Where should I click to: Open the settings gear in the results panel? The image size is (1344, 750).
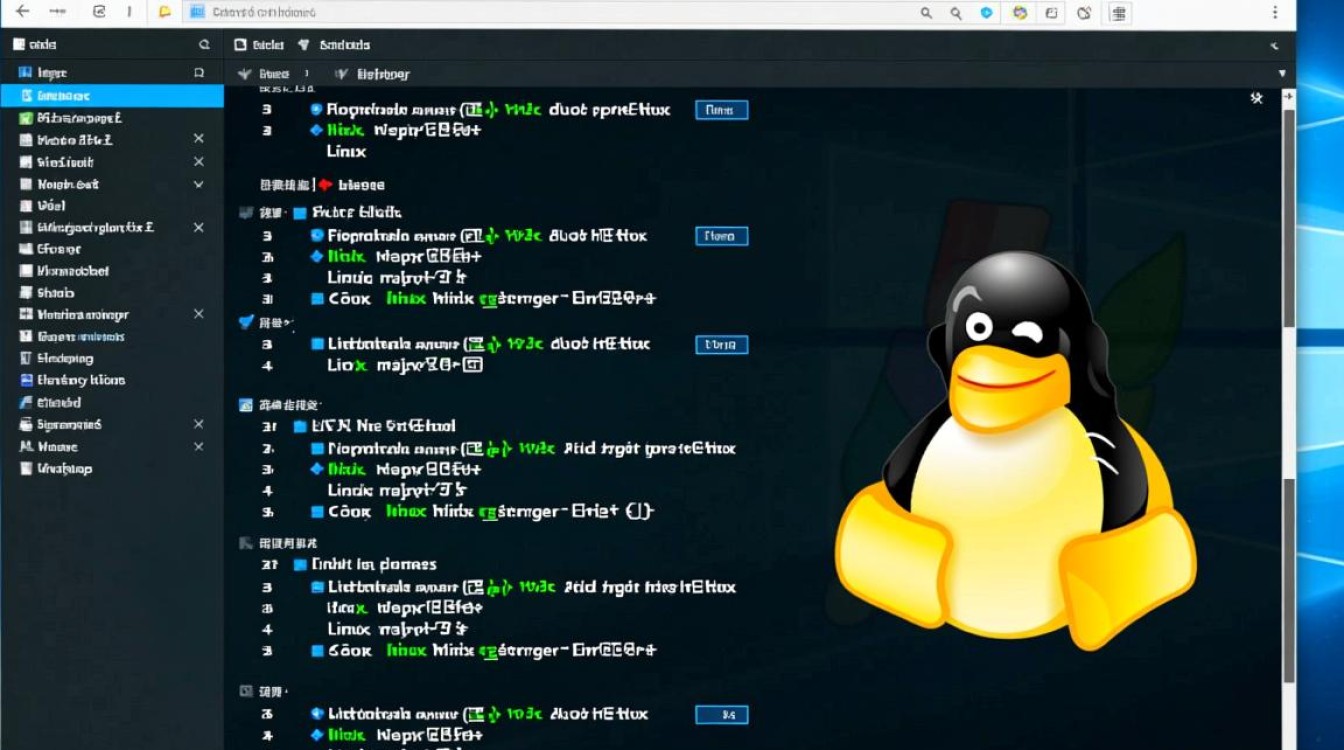click(1258, 97)
